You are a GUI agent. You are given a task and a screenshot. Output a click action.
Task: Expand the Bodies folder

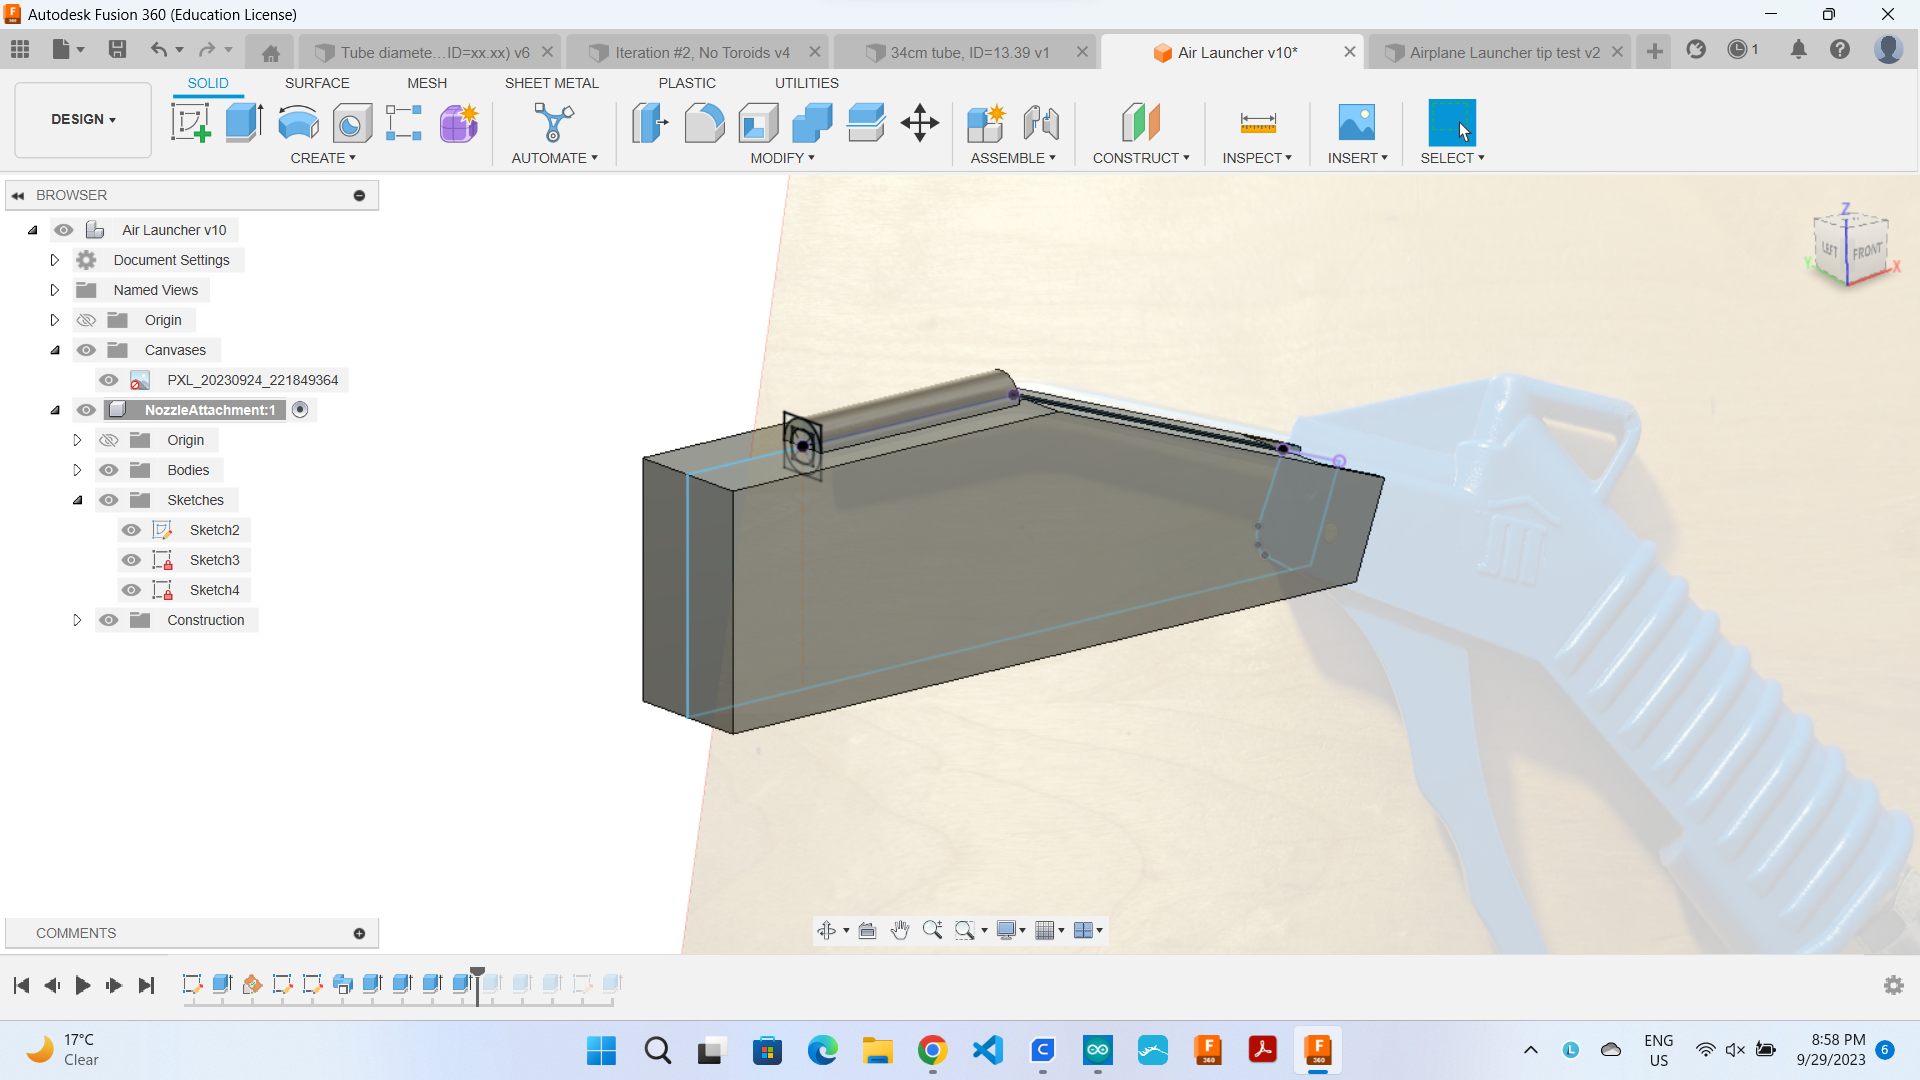click(76, 469)
